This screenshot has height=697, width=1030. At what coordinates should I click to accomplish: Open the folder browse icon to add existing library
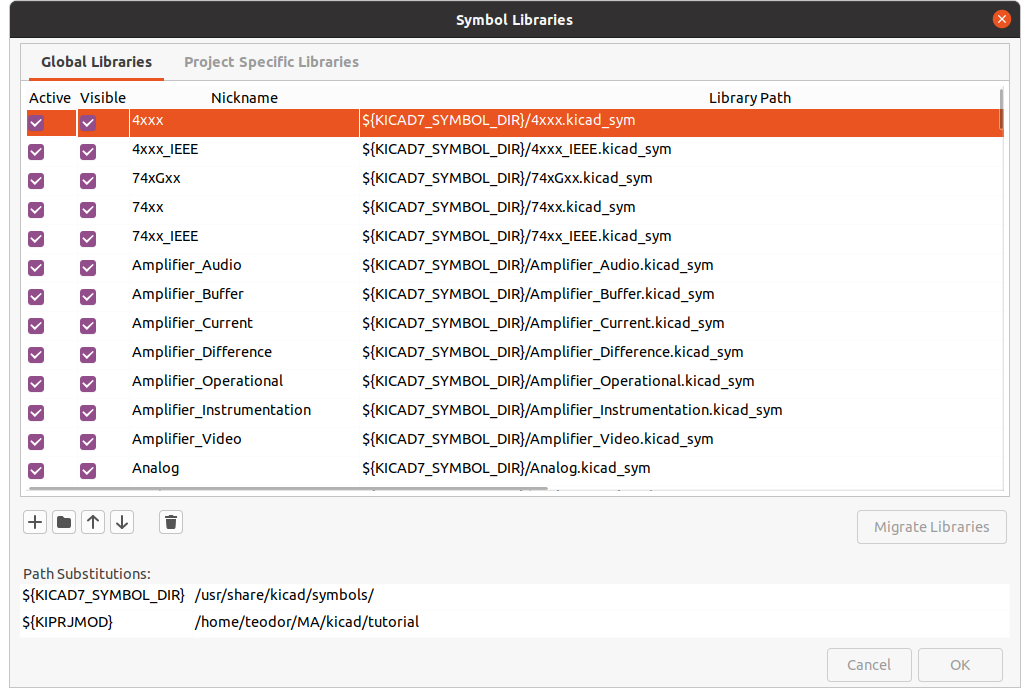click(64, 522)
